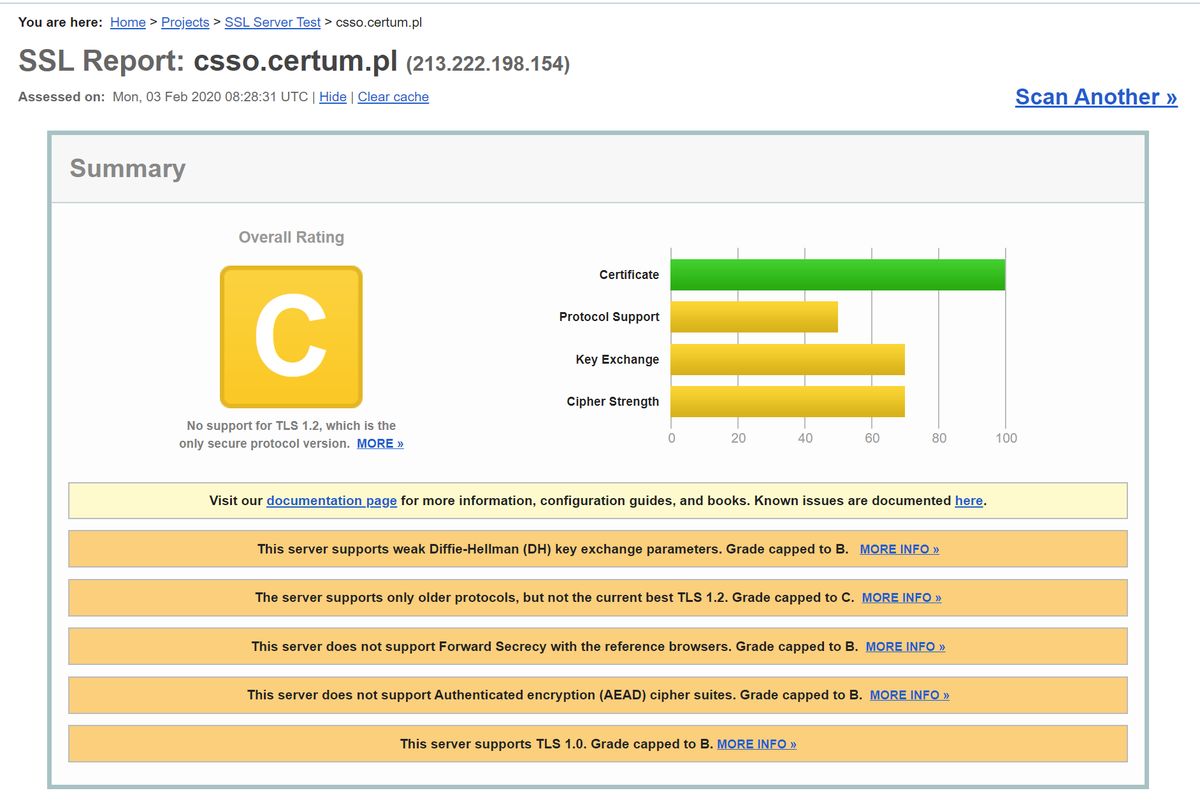Open MORE INFO for TLS 1.0 warning
Viewport: 1200px width, 793px height.
pos(756,744)
